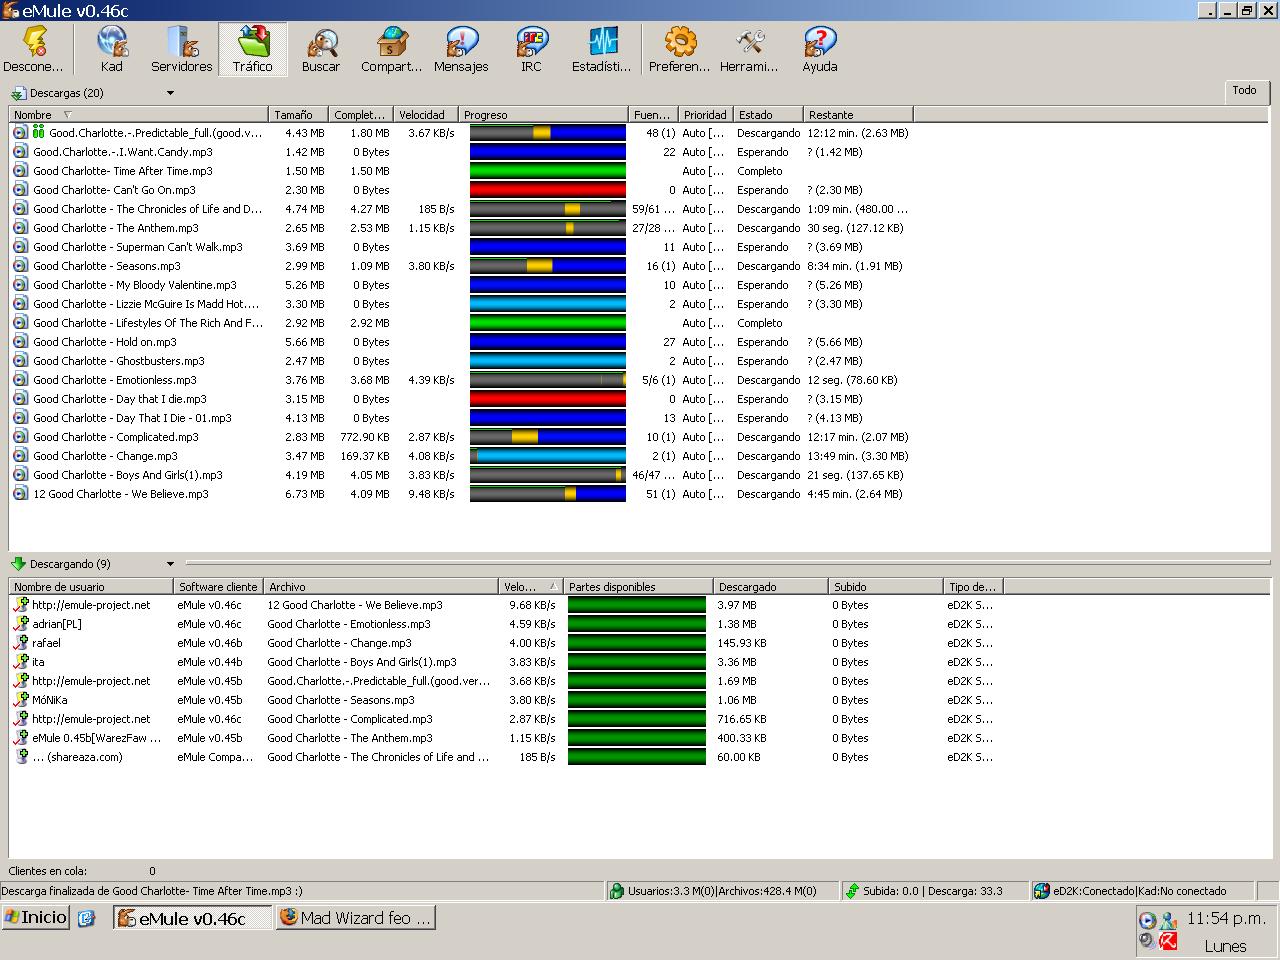Switch to eMule v0.46c taskbar button
1280x960 pixels.
(x=192, y=918)
